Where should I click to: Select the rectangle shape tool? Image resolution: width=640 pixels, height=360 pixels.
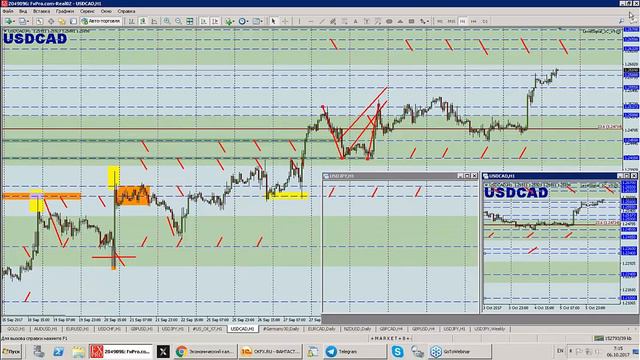[411, 21]
